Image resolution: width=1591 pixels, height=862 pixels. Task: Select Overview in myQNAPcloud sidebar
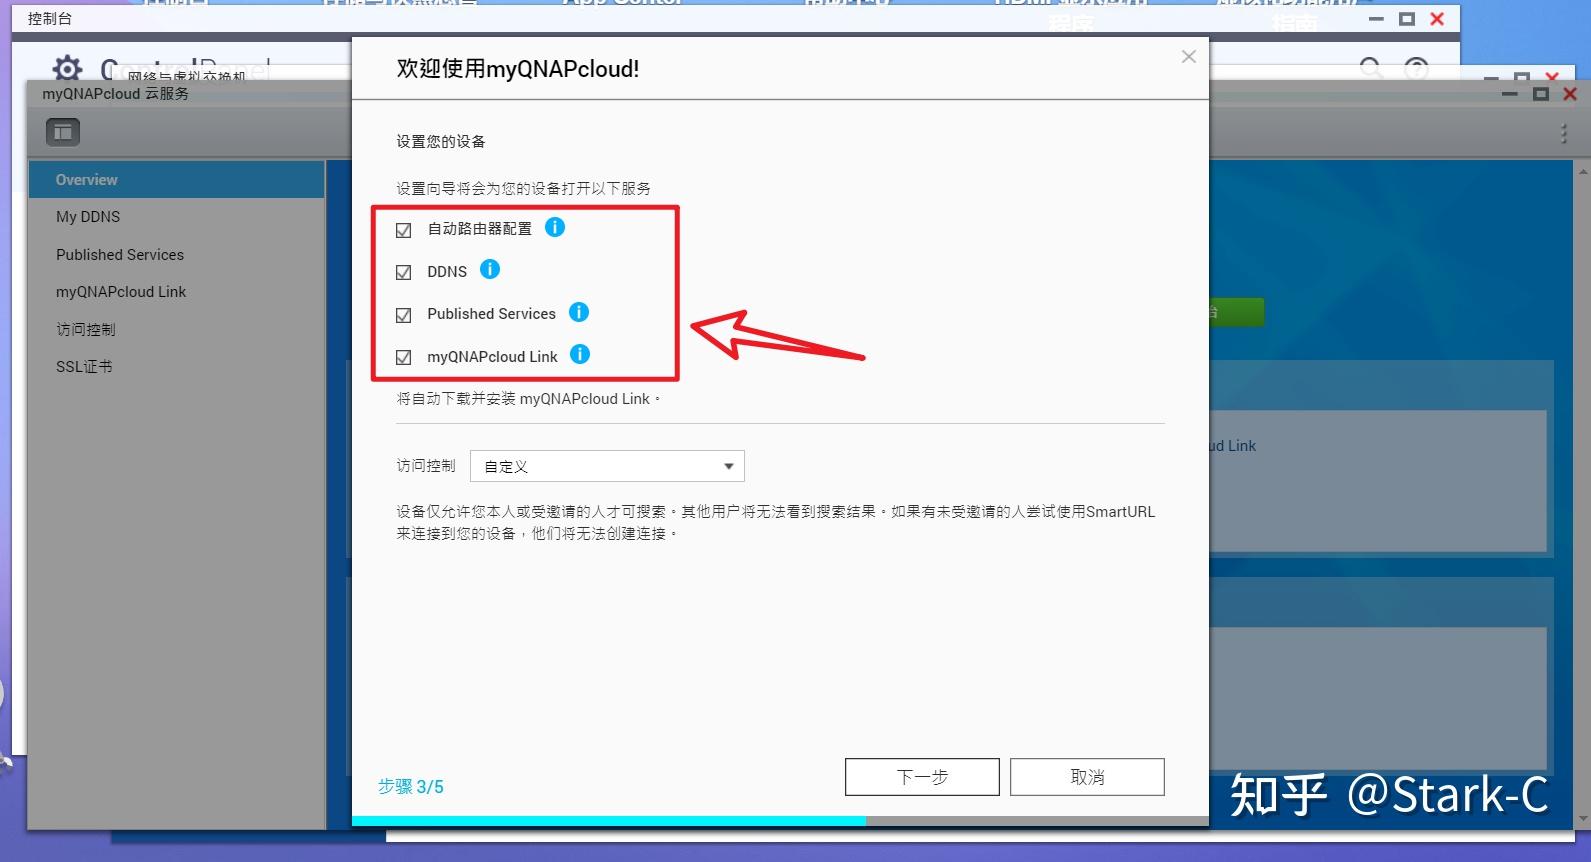pyautogui.click(x=176, y=180)
